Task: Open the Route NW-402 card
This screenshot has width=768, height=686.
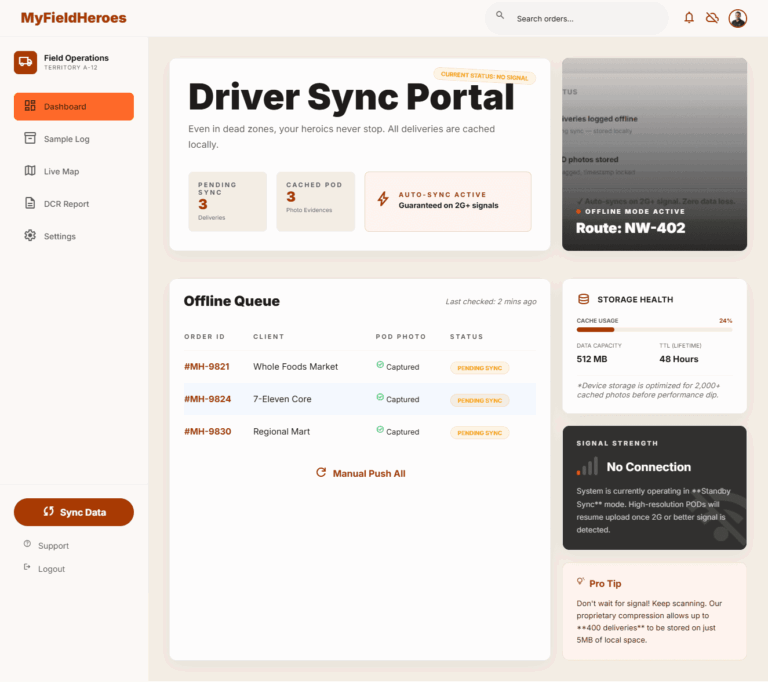Action: coord(654,154)
